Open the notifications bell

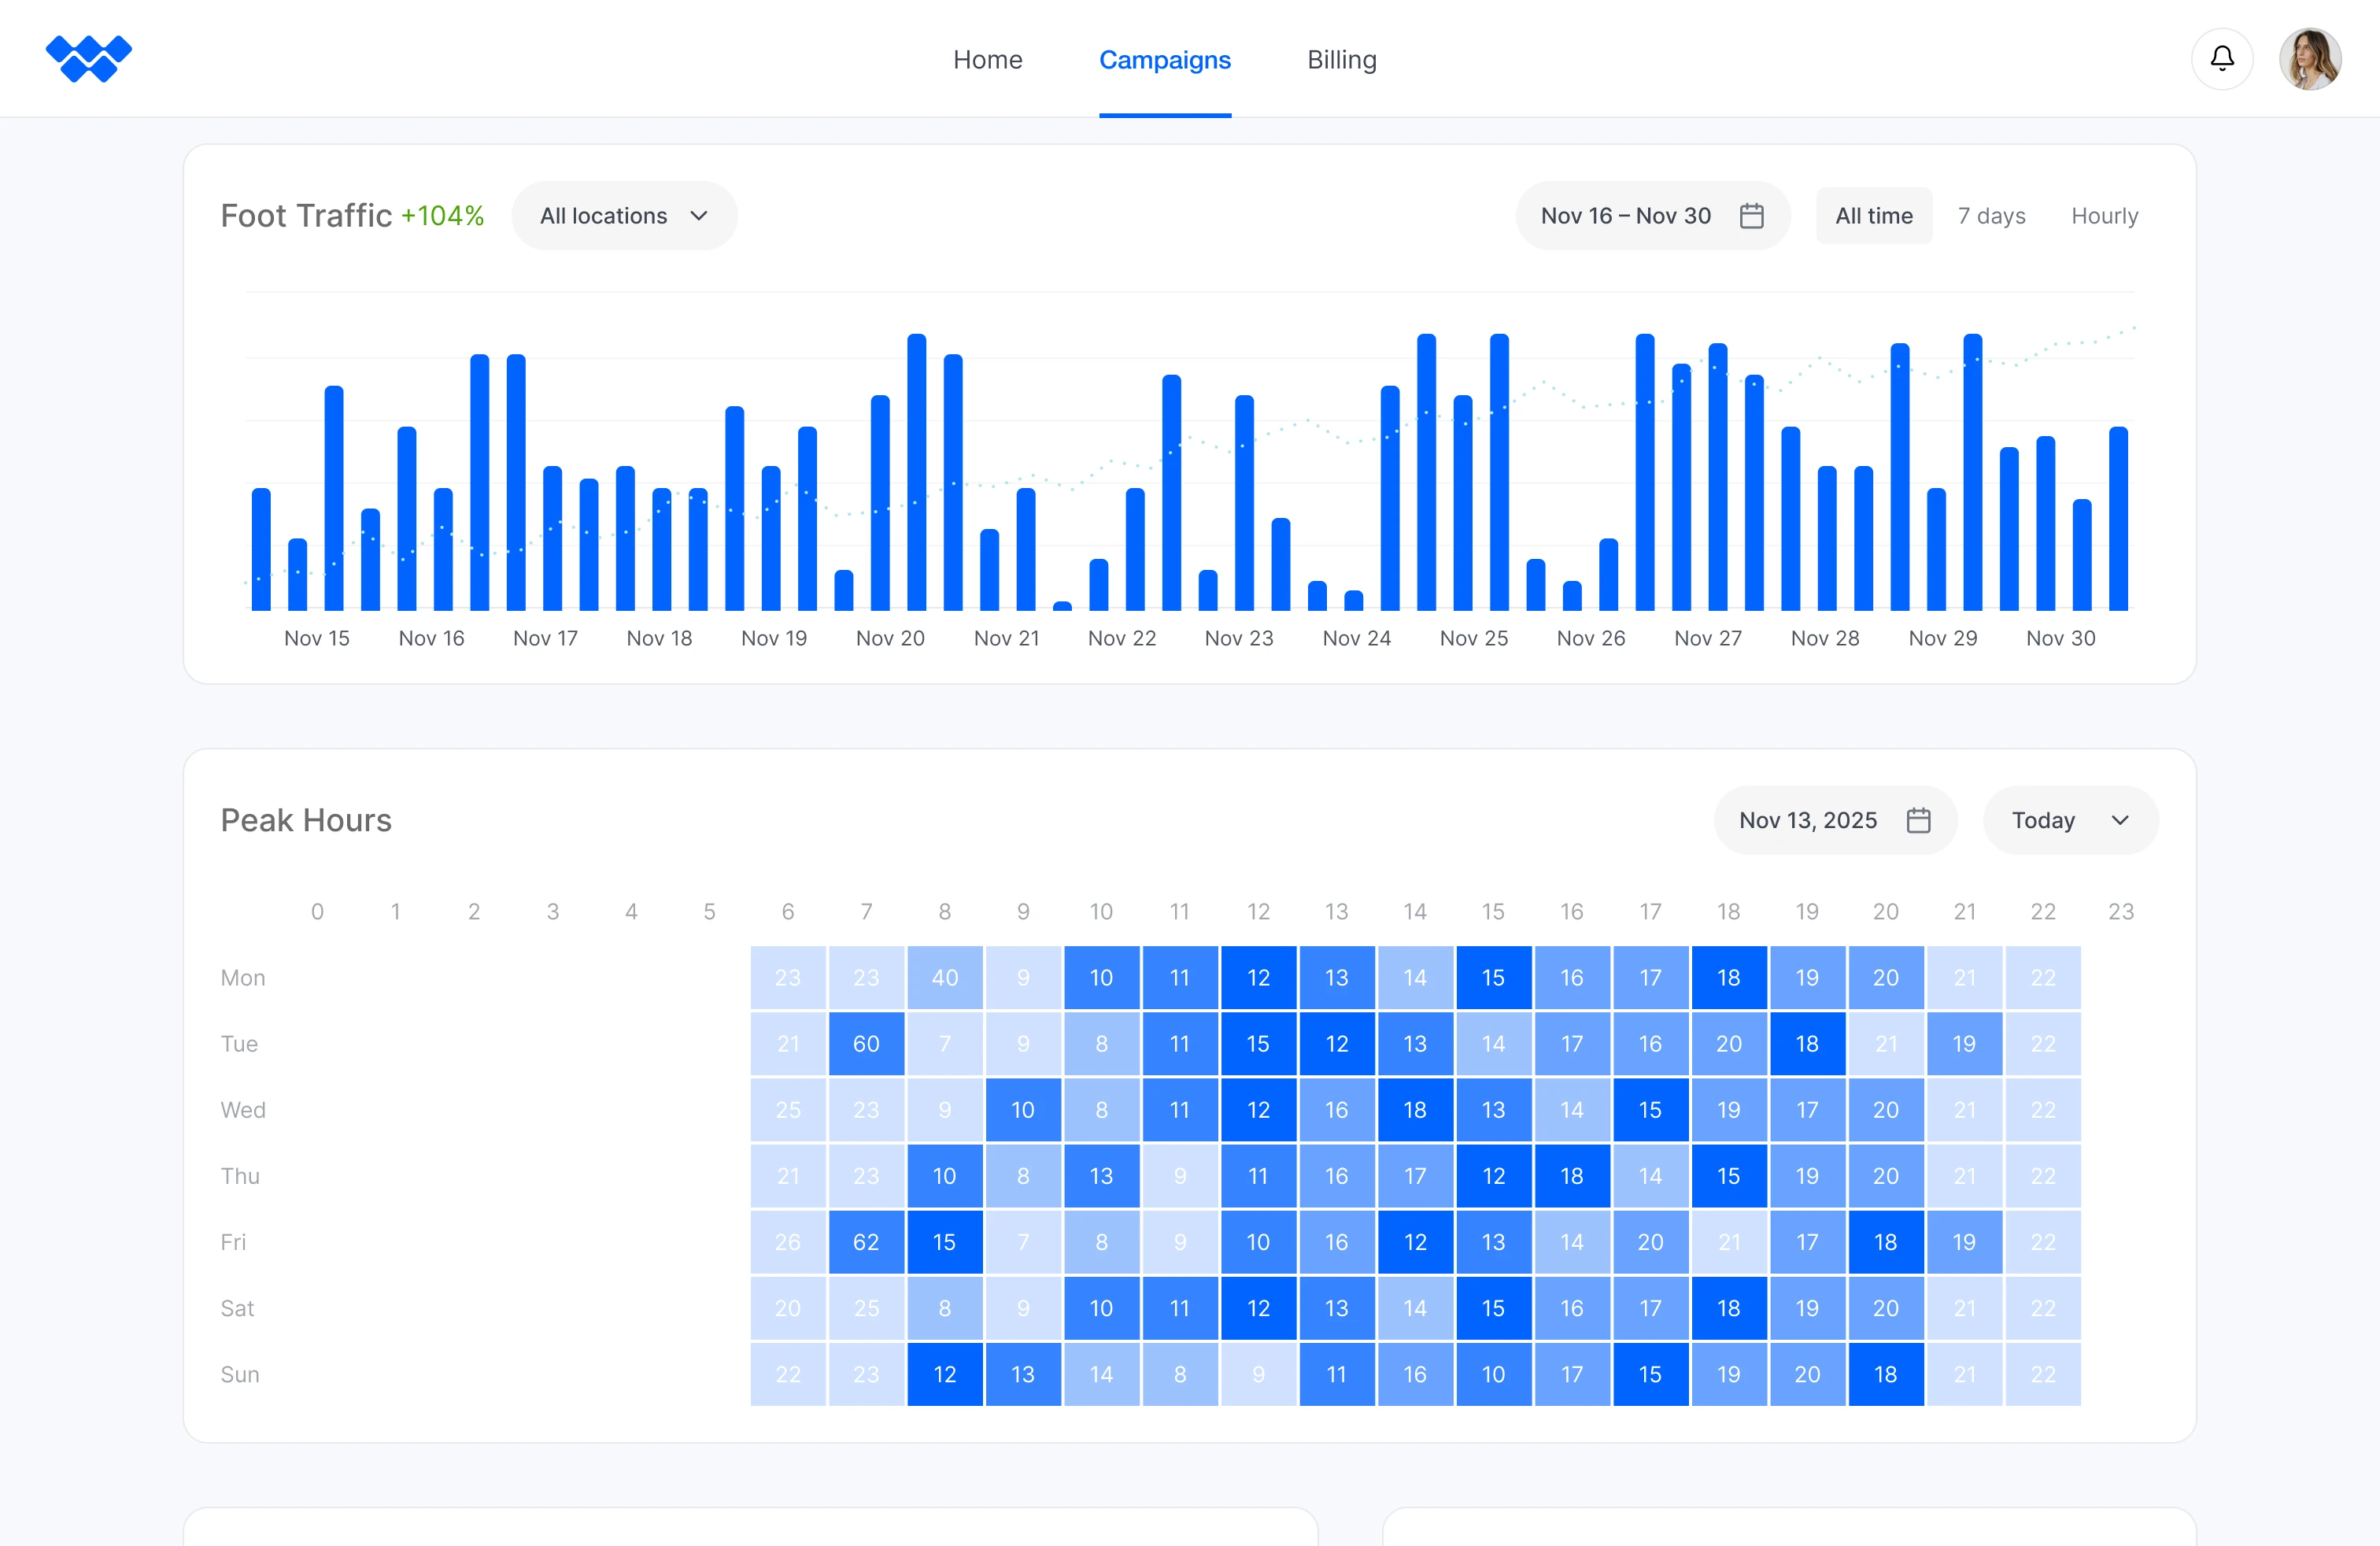[2222, 58]
